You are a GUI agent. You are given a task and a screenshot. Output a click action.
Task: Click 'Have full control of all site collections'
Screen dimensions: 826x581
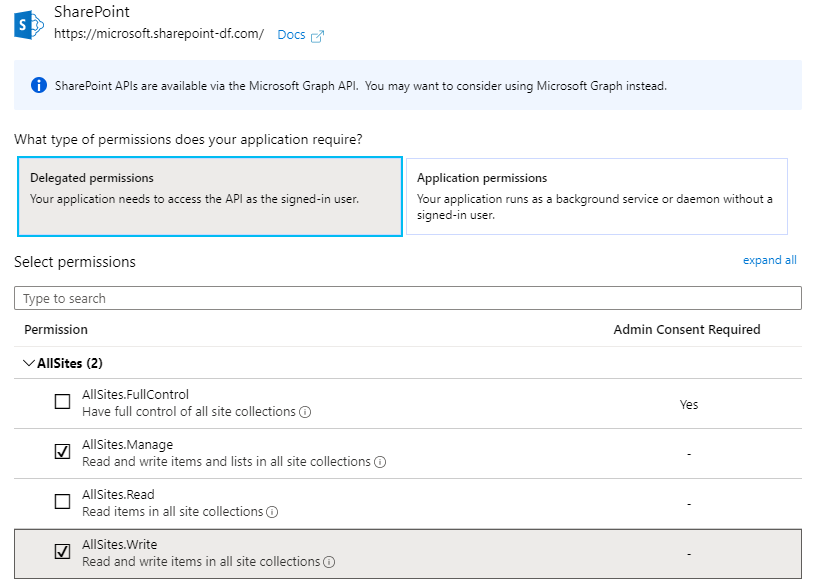point(189,412)
